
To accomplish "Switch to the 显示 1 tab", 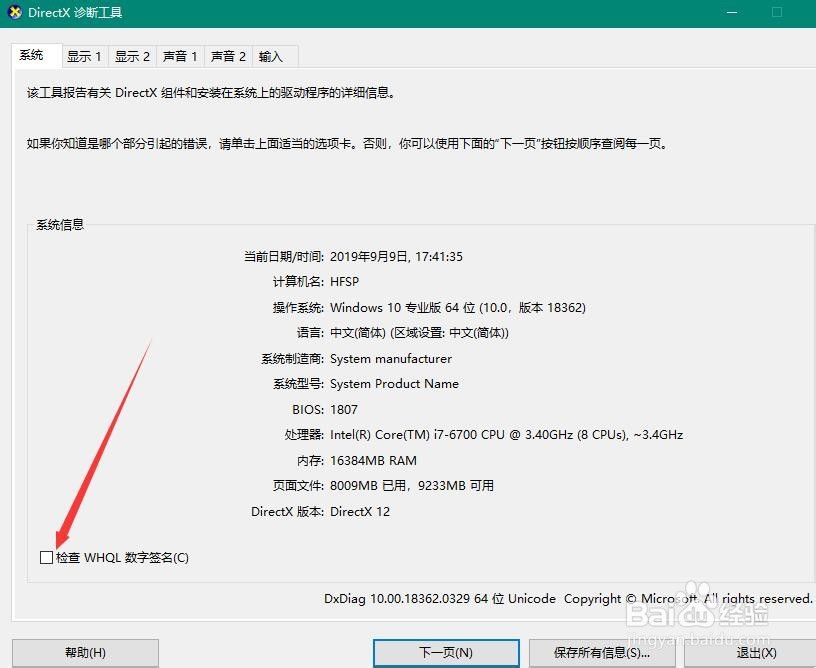I will 84,56.
